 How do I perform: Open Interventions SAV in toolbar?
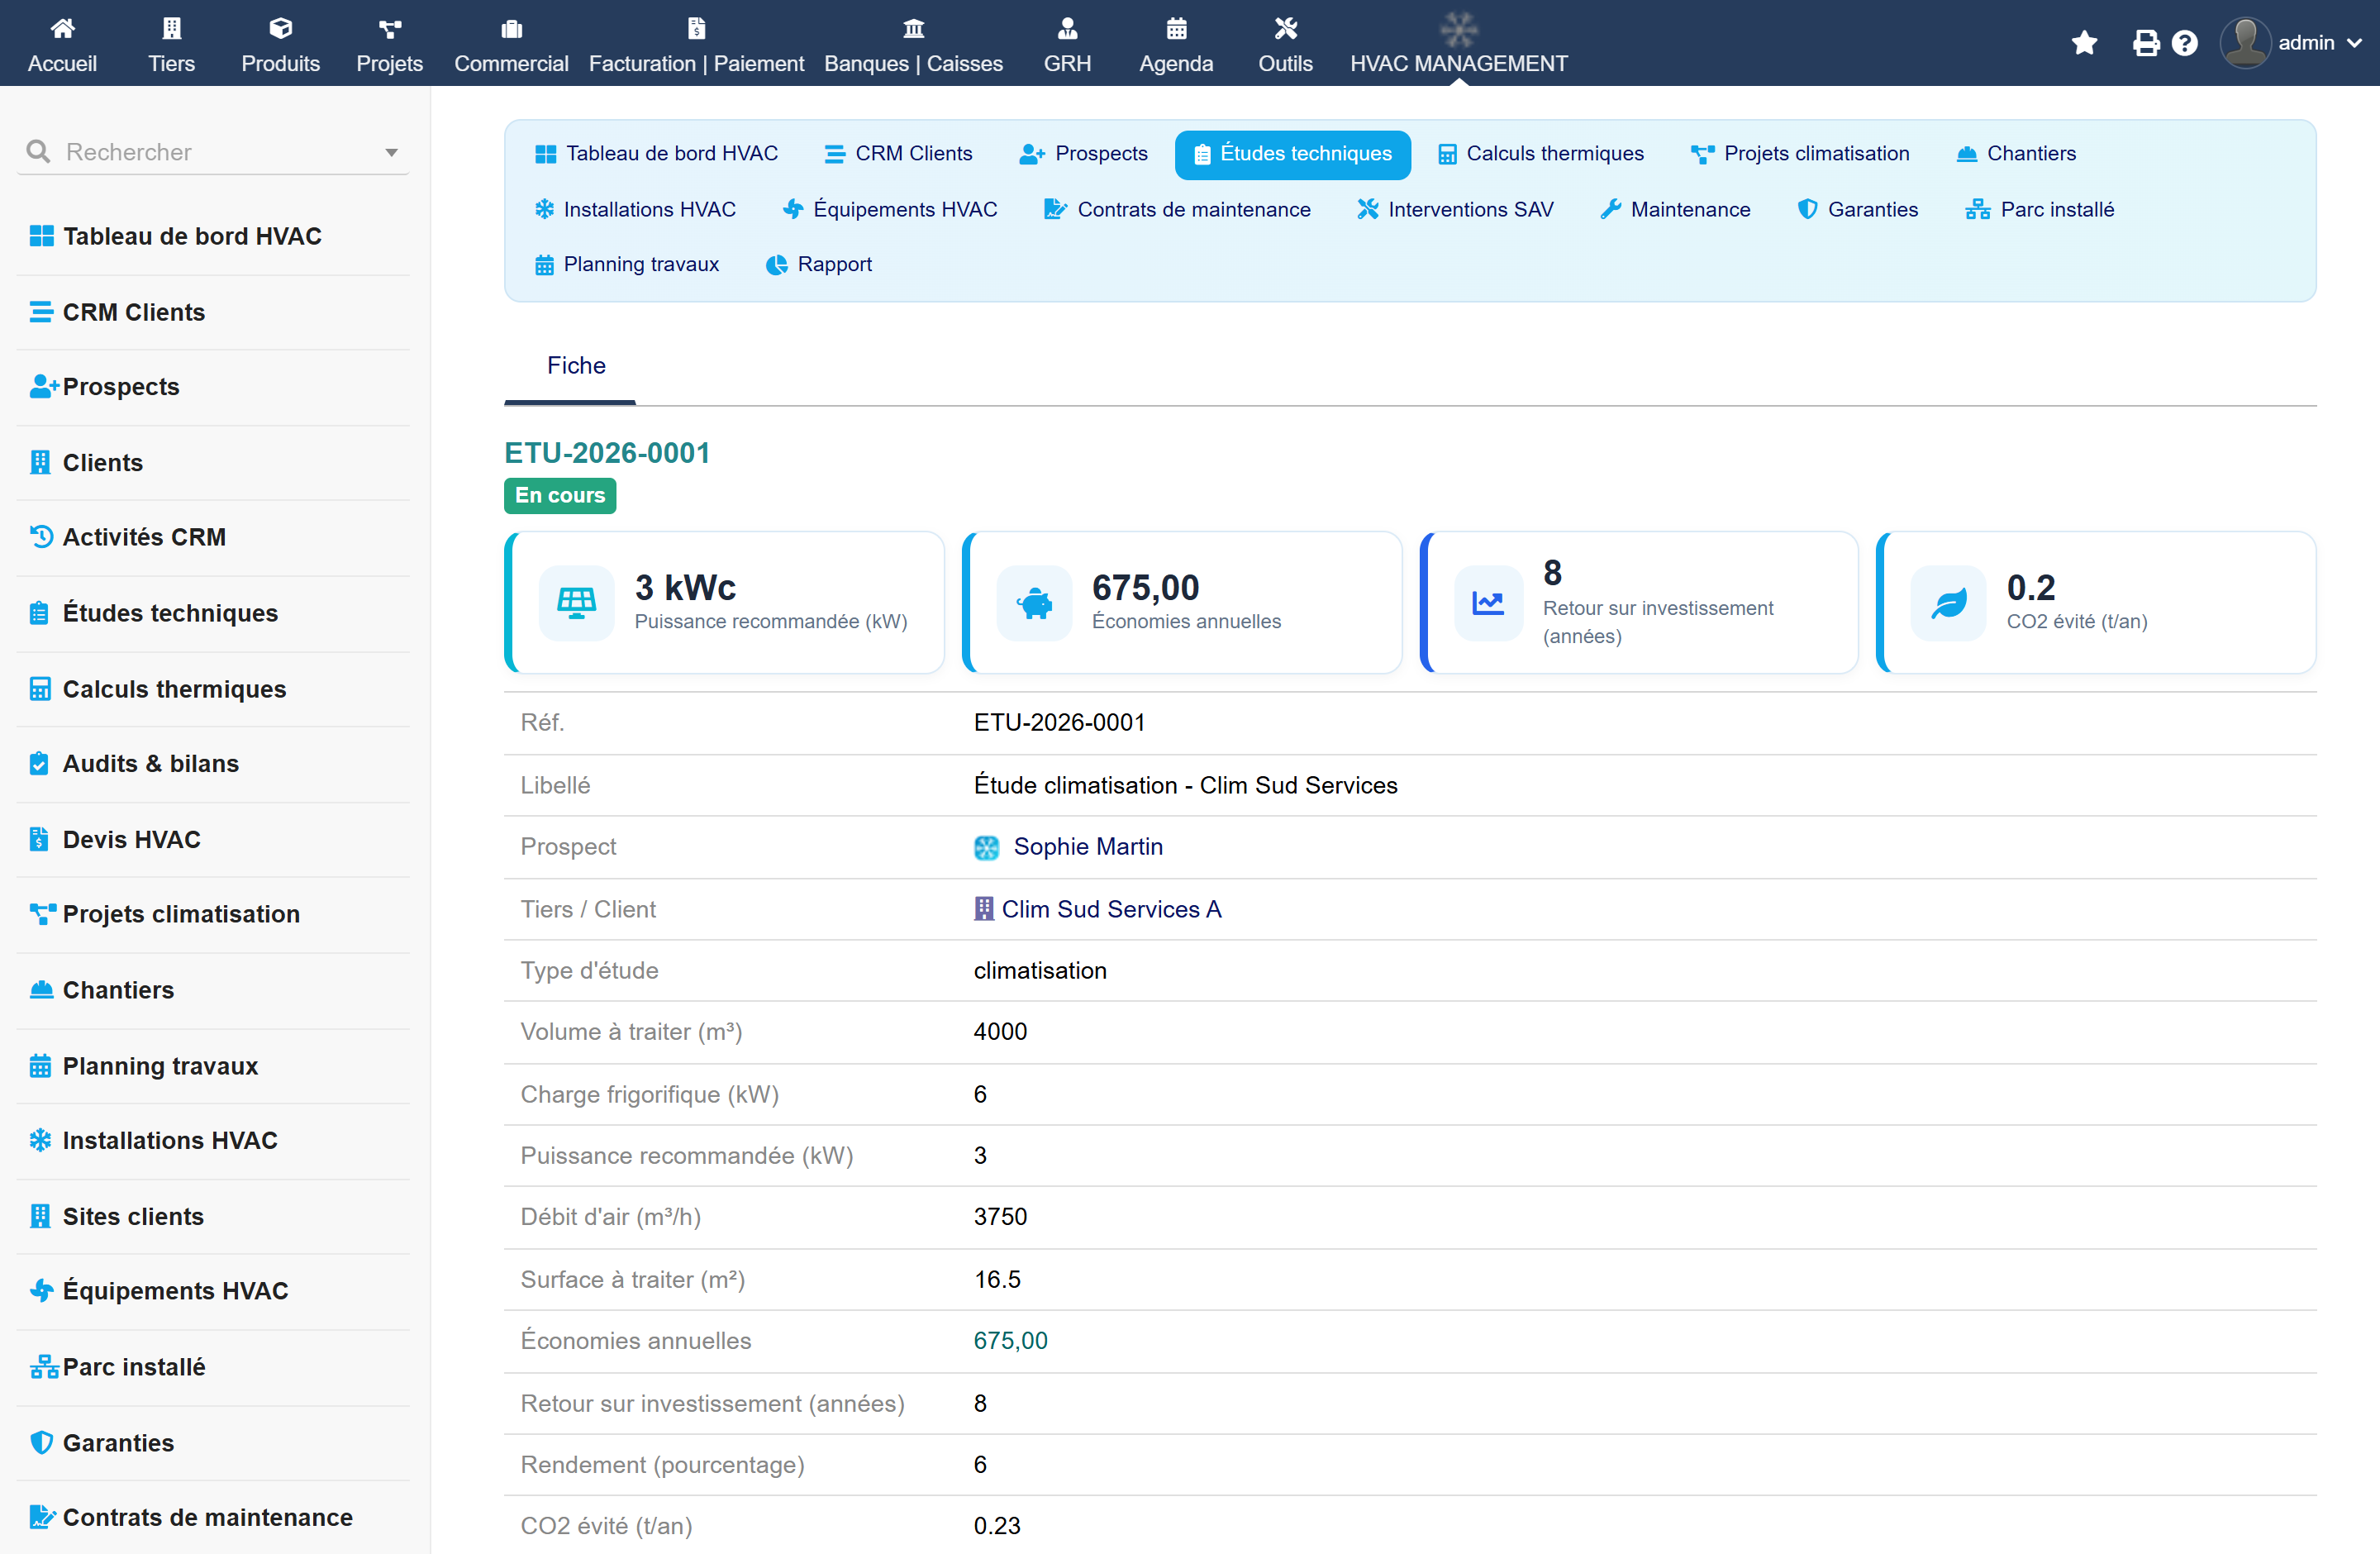tap(1455, 210)
